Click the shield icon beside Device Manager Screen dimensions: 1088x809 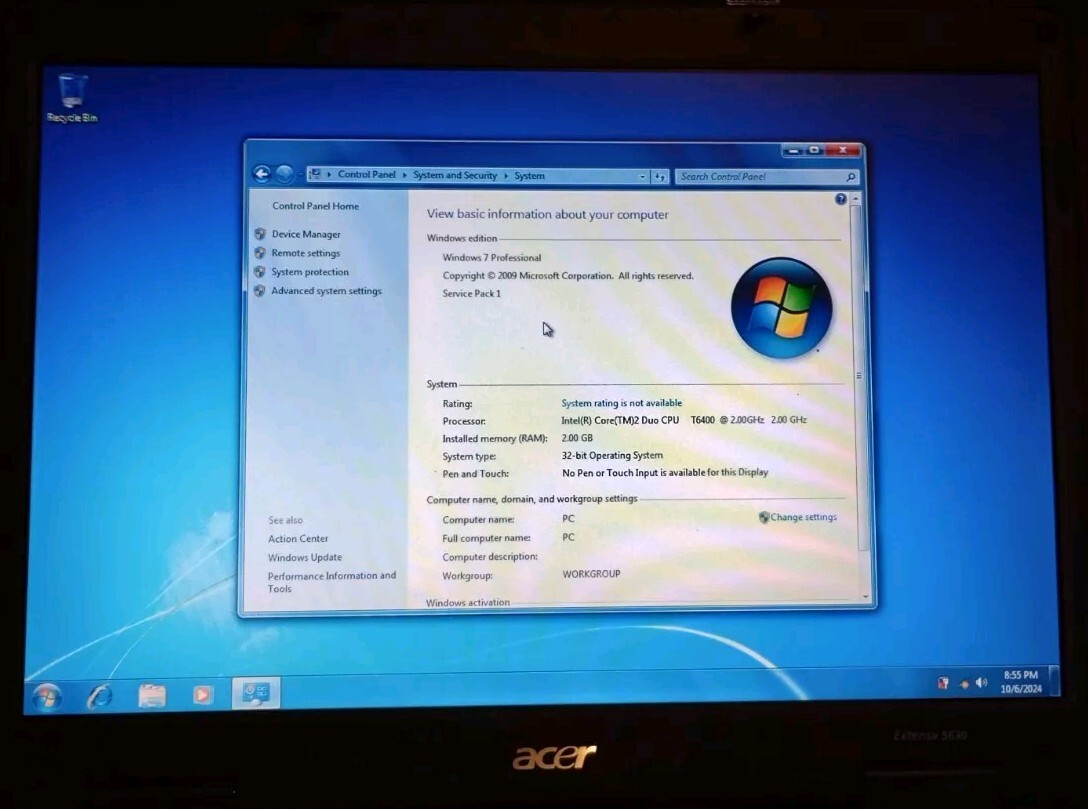click(x=260, y=234)
